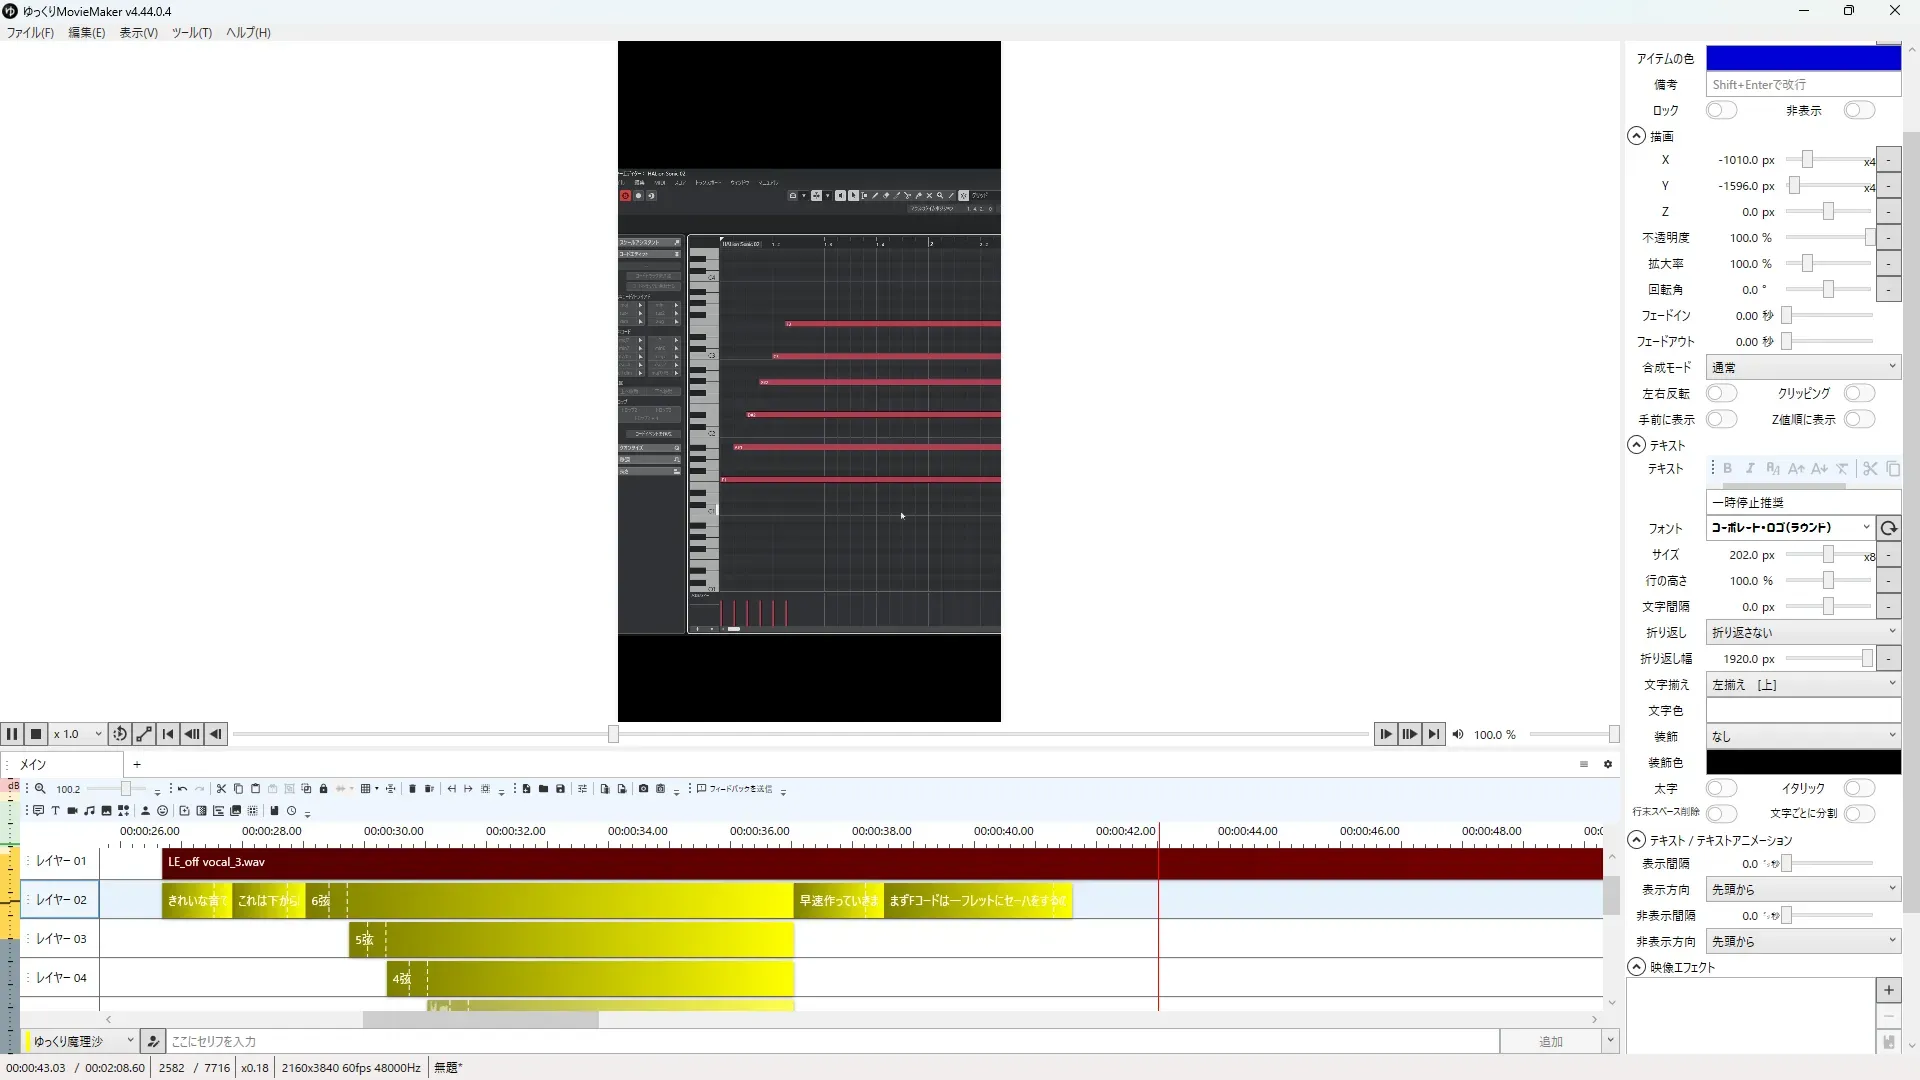Click the cut scissors icon in timeline toolbar

point(221,789)
